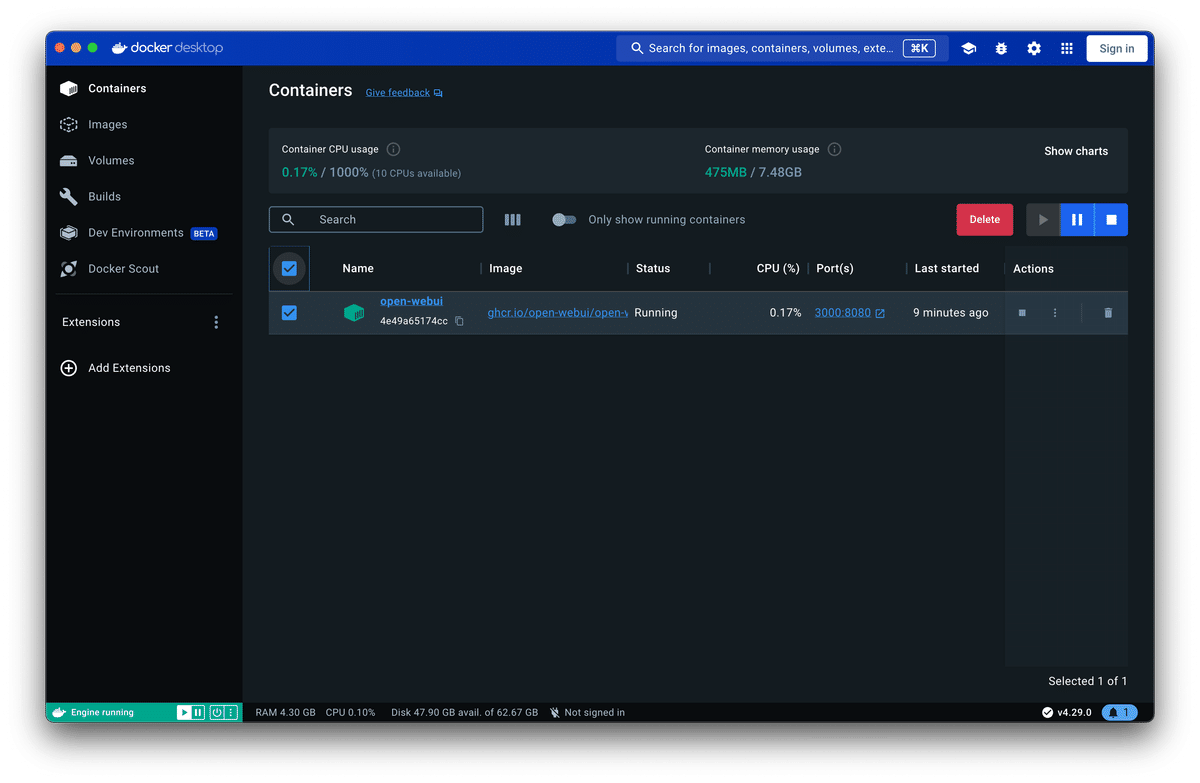1200x783 pixels.
Task: Open the ghcr.io/open-webui image link
Action: [557, 313]
